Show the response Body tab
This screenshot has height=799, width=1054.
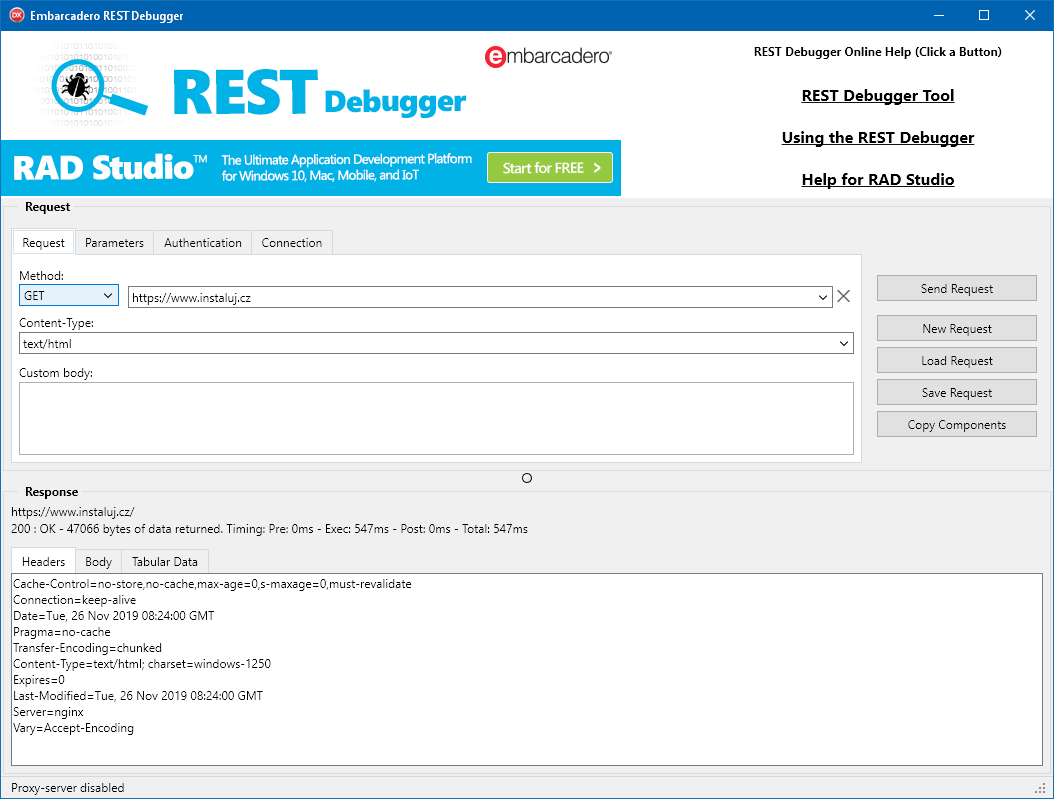[x=98, y=562]
